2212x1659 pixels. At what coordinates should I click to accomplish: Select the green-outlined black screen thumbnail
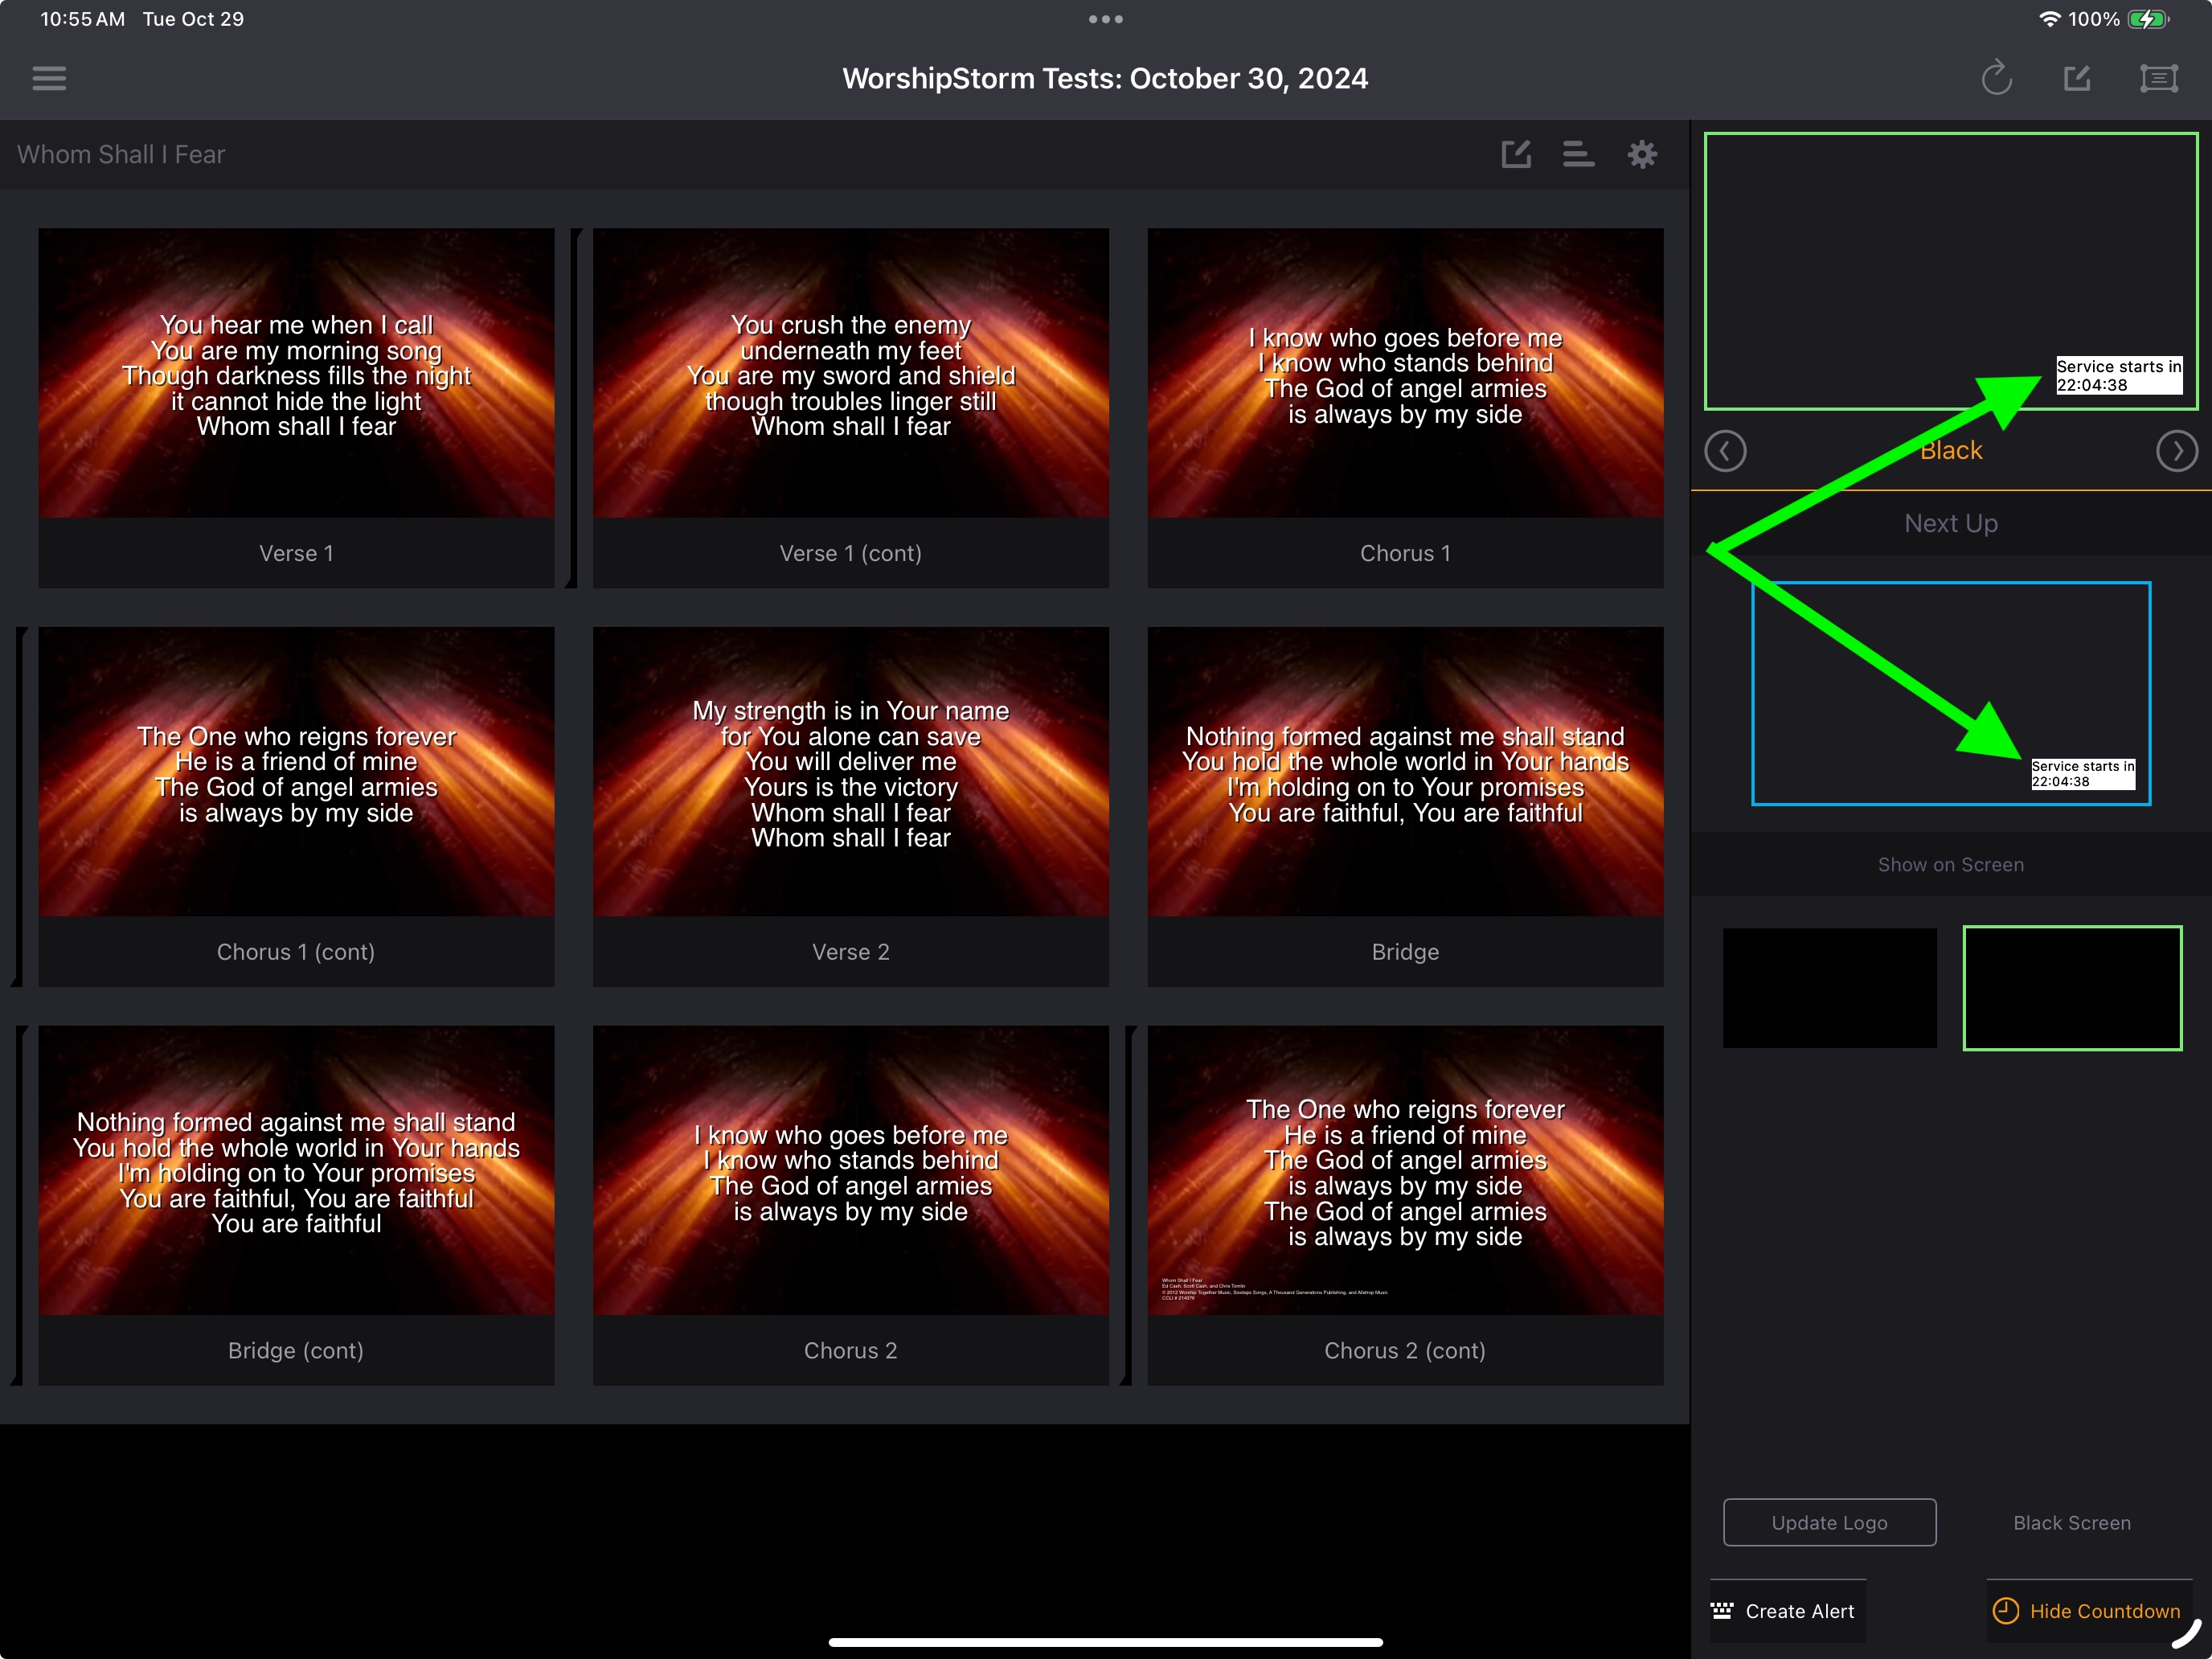coord(2072,988)
